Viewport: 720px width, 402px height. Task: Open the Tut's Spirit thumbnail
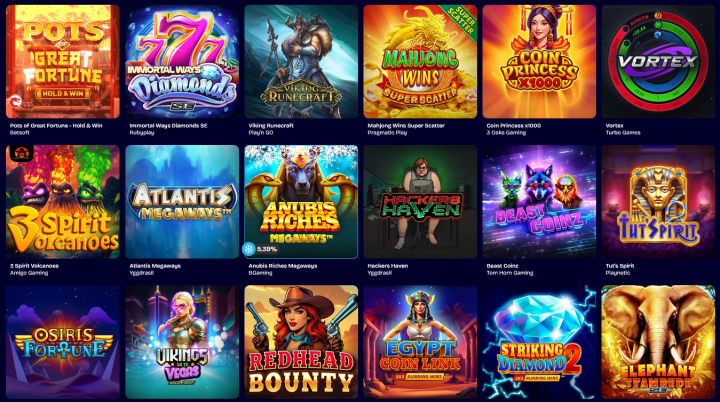(658, 202)
